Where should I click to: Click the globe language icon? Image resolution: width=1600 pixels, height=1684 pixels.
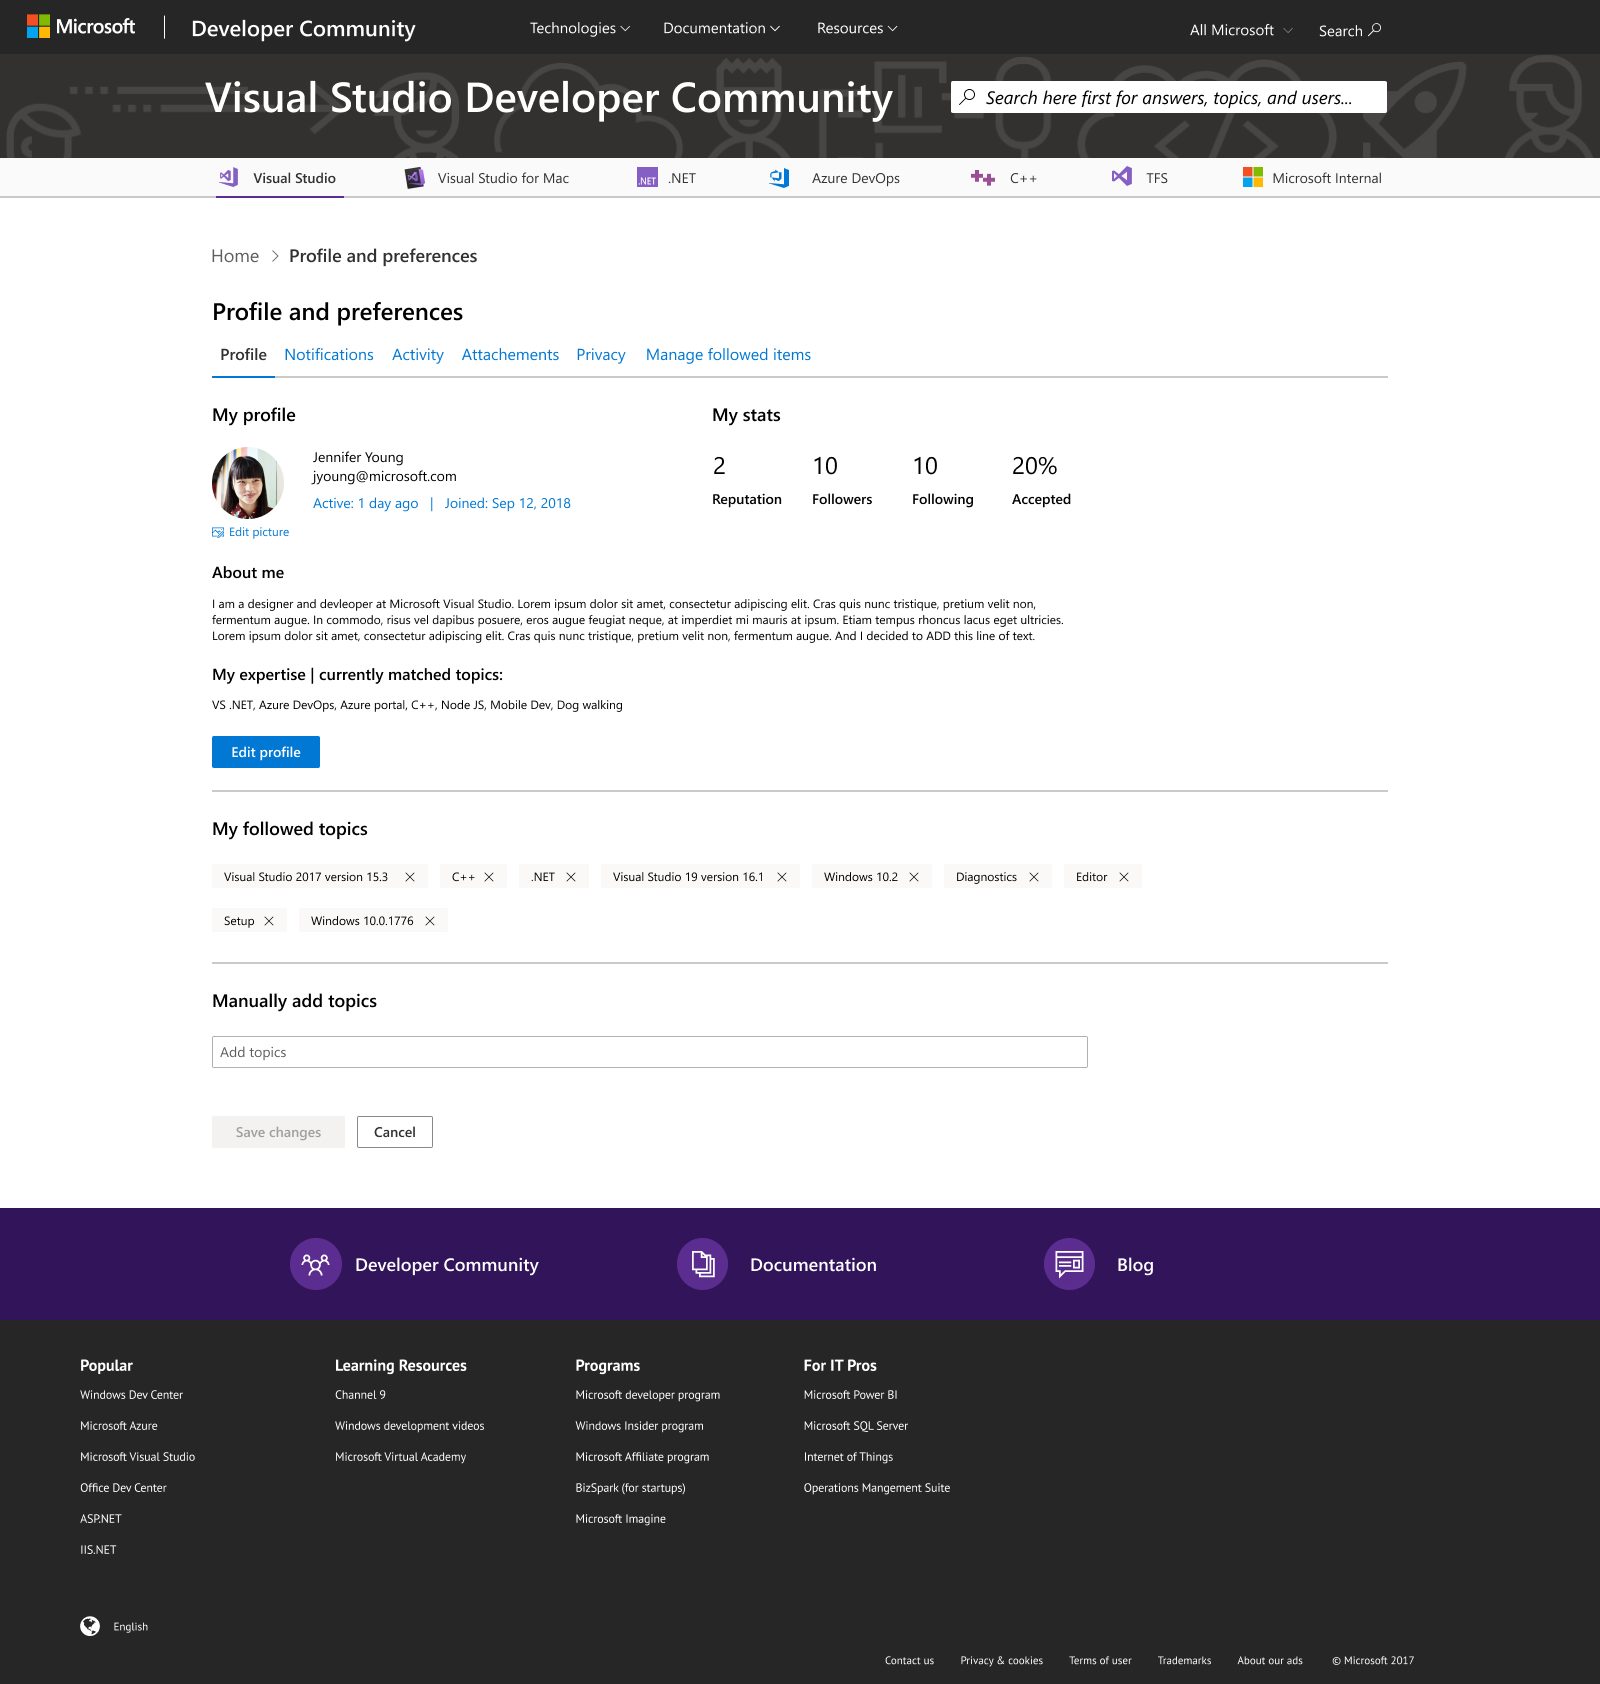pos(90,1626)
